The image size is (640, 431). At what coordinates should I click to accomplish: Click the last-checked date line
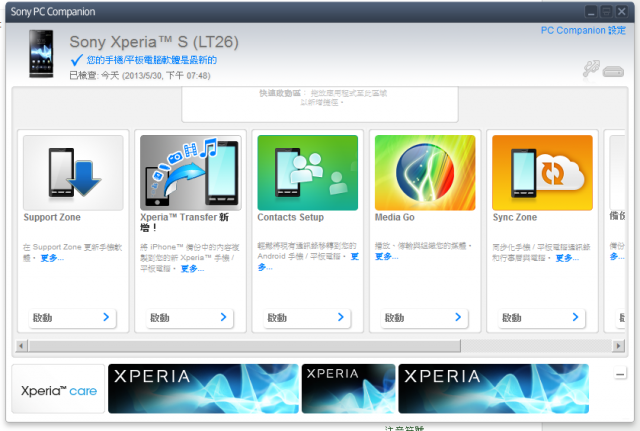click(140, 76)
